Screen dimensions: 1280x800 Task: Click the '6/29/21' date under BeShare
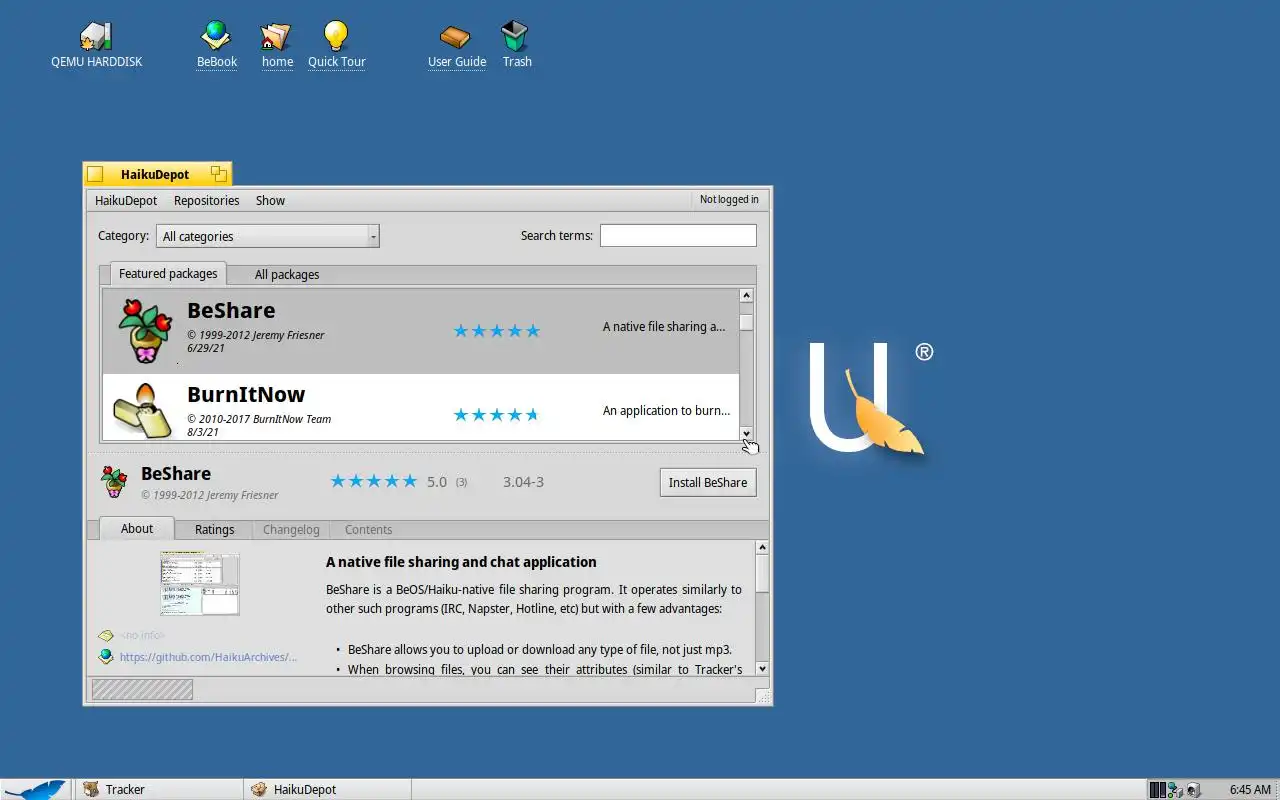pos(205,348)
